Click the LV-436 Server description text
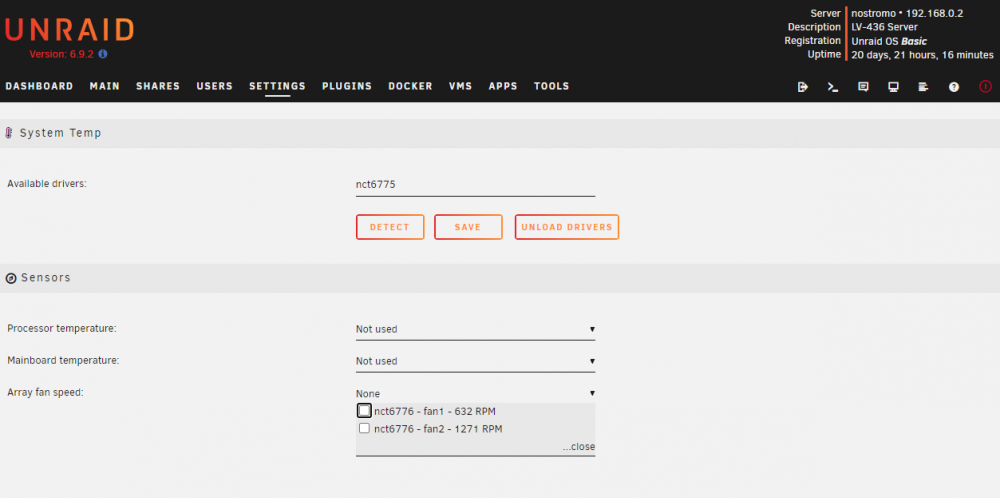The image size is (1000, 498). tap(885, 27)
